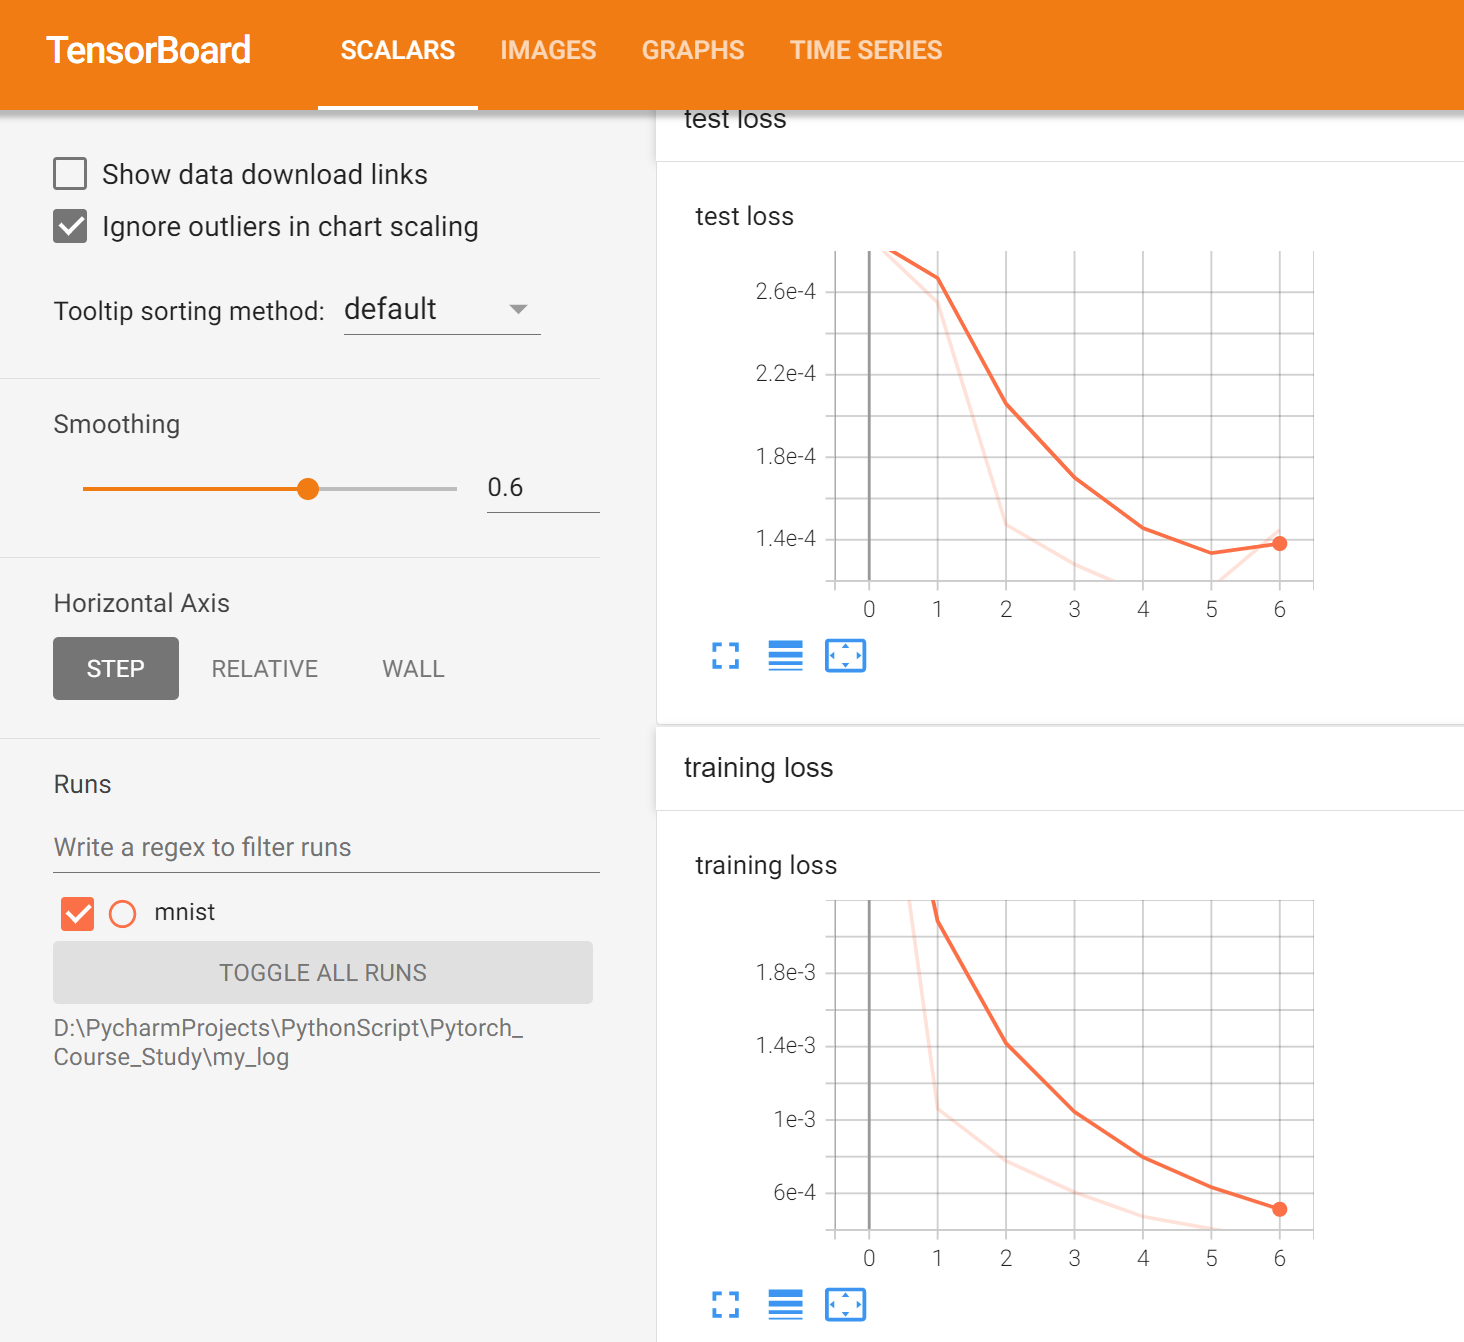
Task: Click the Horizontal Axis label
Action: pos(142,603)
